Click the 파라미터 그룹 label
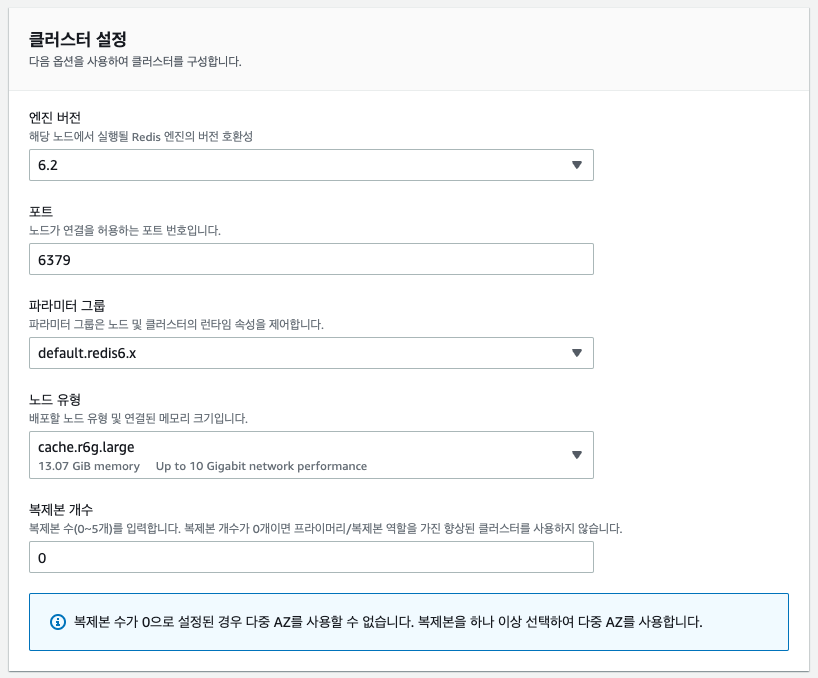Image resolution: width=818 pixels, height=678 pixels. [x=67, y=305]
